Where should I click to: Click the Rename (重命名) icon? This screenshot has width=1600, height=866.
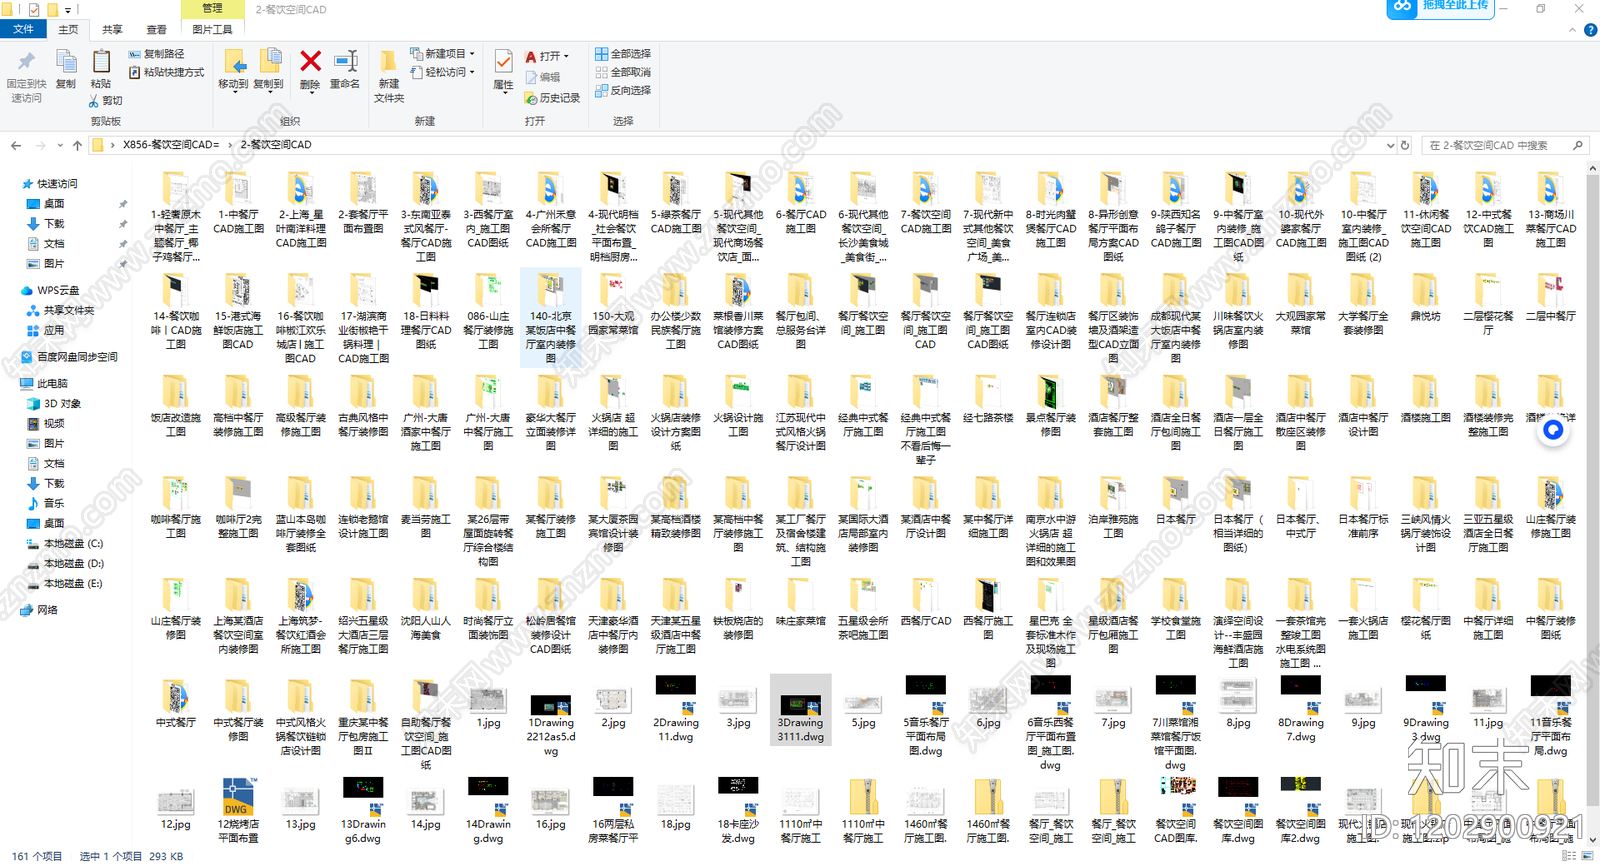click(345, 62)
